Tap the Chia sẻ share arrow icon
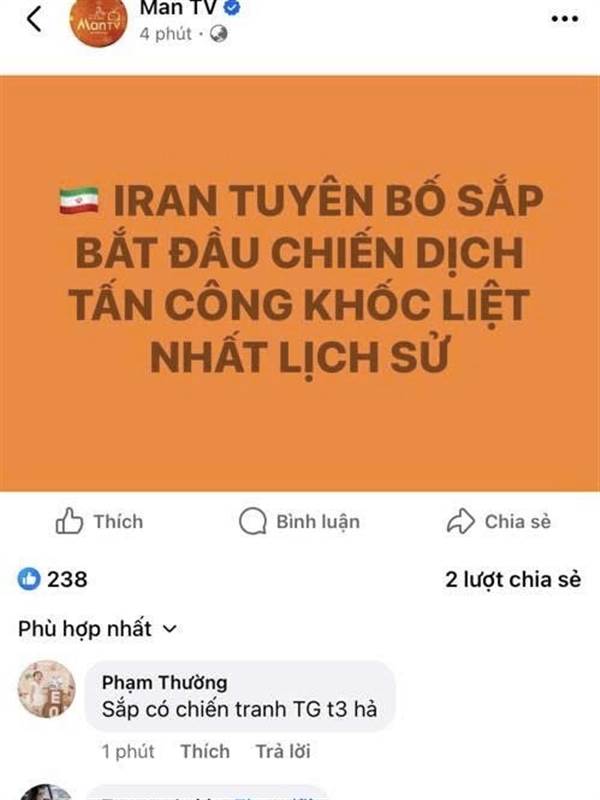Viewport: 600px width, 800px height. click(x=461, y=521)
